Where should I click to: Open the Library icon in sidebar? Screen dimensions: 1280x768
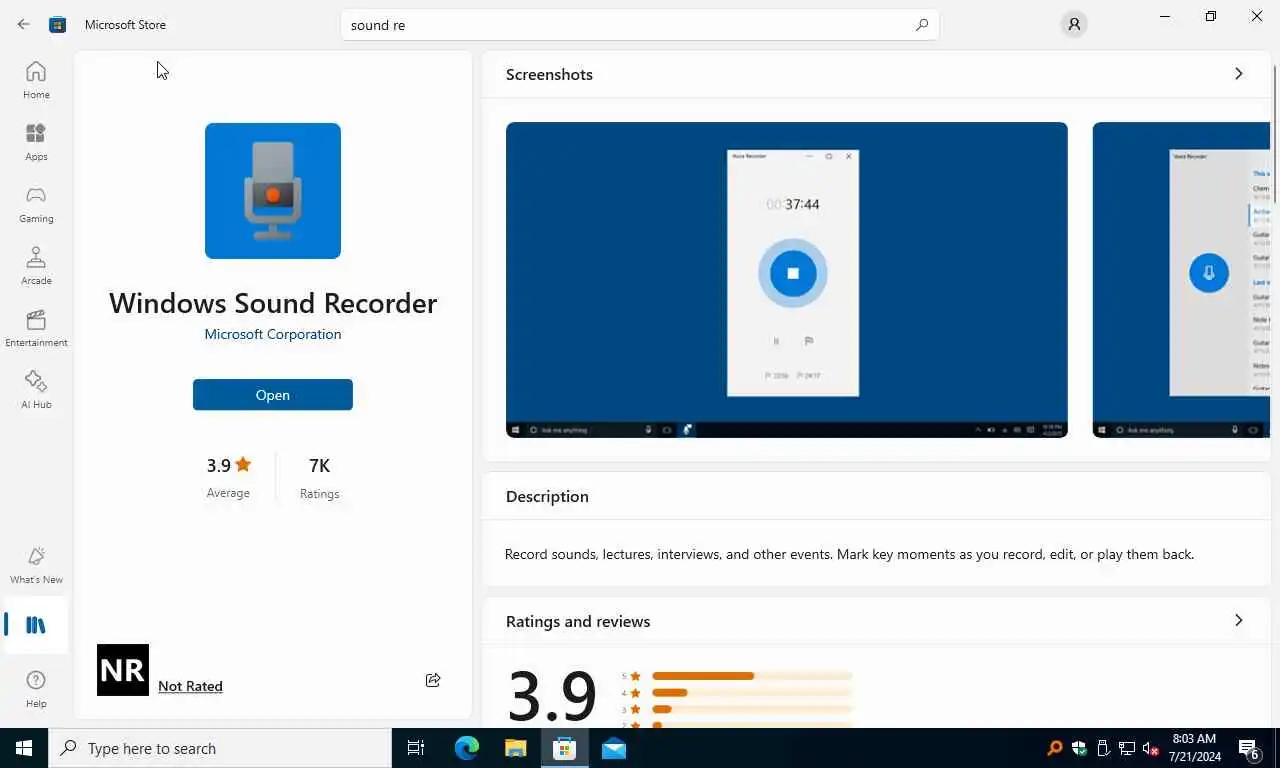pos(36,625)
